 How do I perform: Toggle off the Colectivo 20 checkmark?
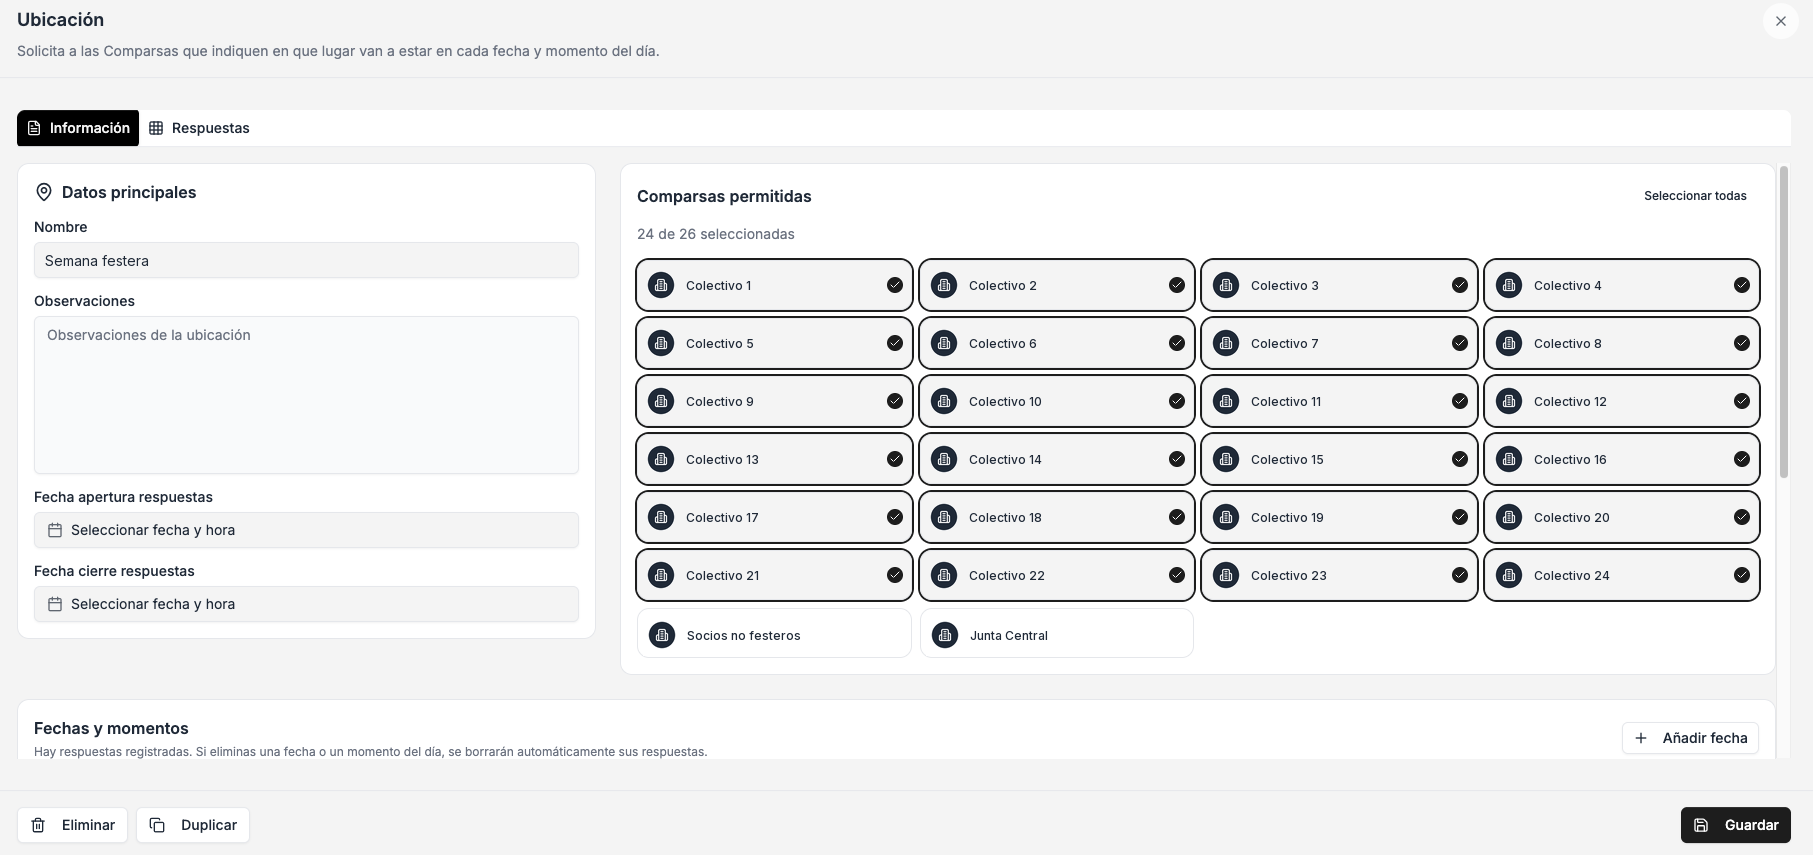1742,517
